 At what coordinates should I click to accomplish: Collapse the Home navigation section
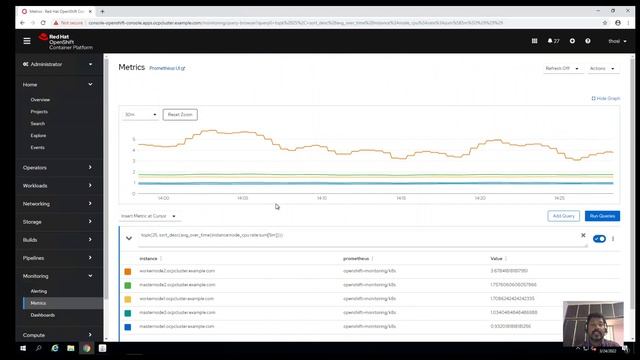coord(58,84)
